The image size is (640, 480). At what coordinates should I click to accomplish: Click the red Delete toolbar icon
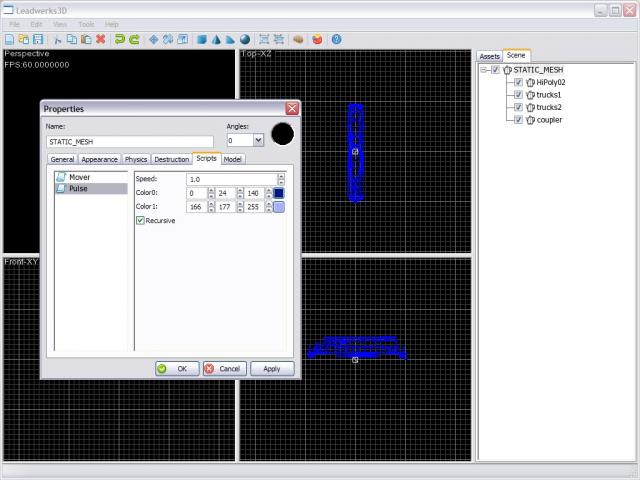coord(100,39)
